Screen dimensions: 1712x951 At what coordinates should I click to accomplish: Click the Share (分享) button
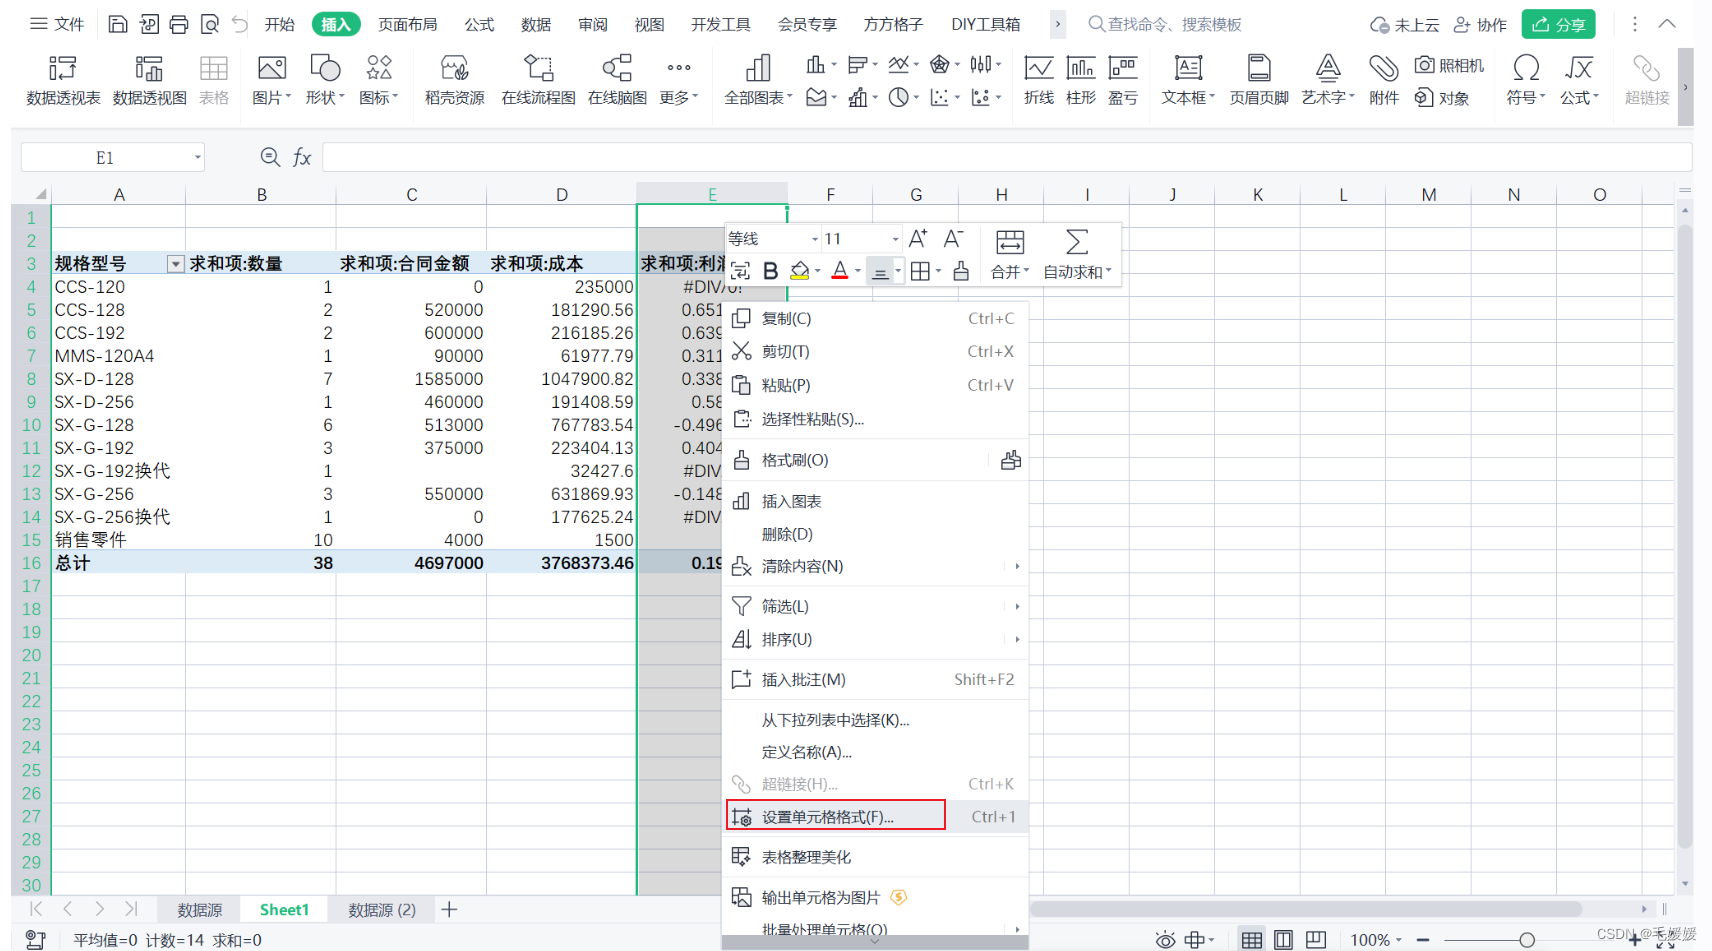[x=1558, y=24]
